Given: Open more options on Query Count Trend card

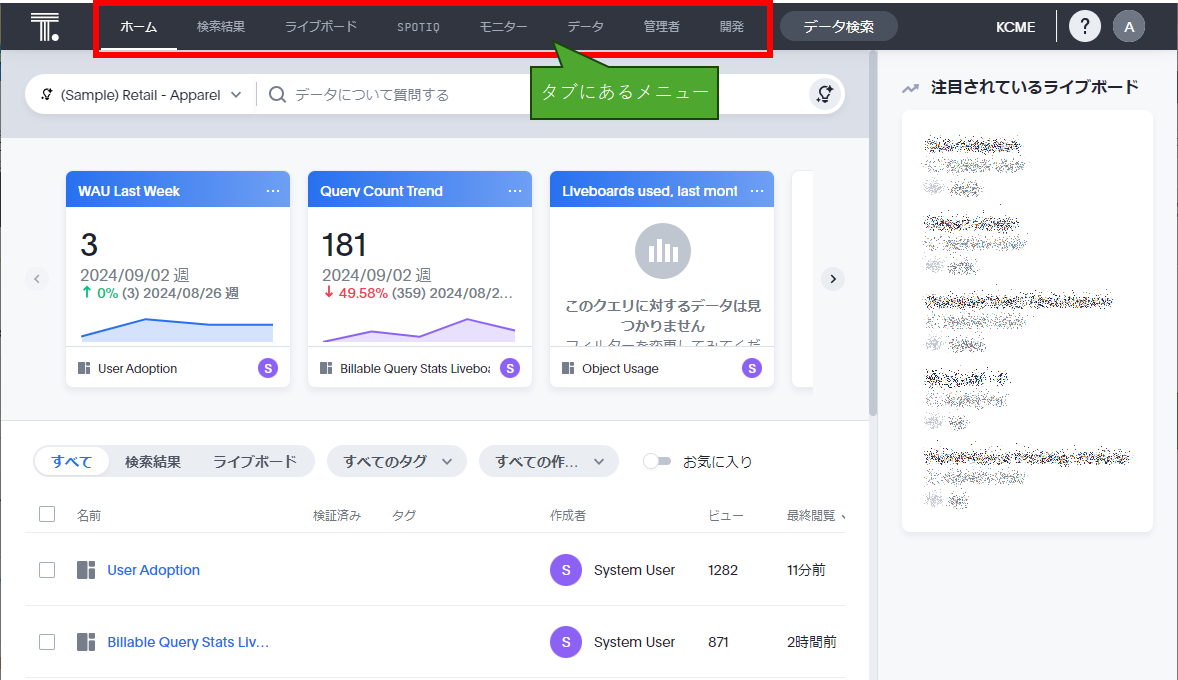Looking at the screenshot, I should (x=515, y=191).
